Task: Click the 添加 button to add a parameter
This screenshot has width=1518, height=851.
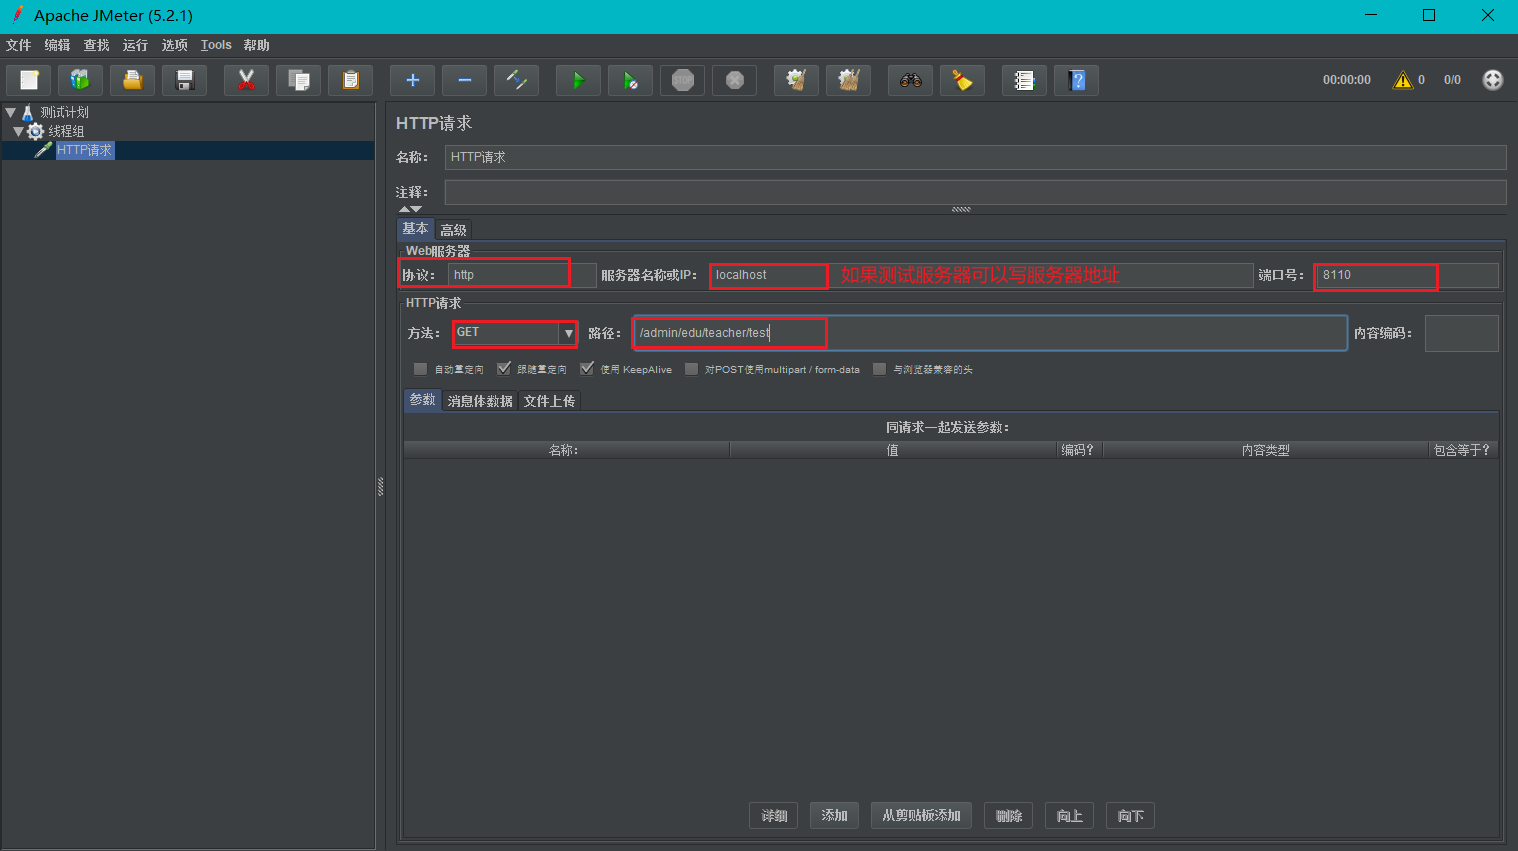Action: click(x=834, y=815)
